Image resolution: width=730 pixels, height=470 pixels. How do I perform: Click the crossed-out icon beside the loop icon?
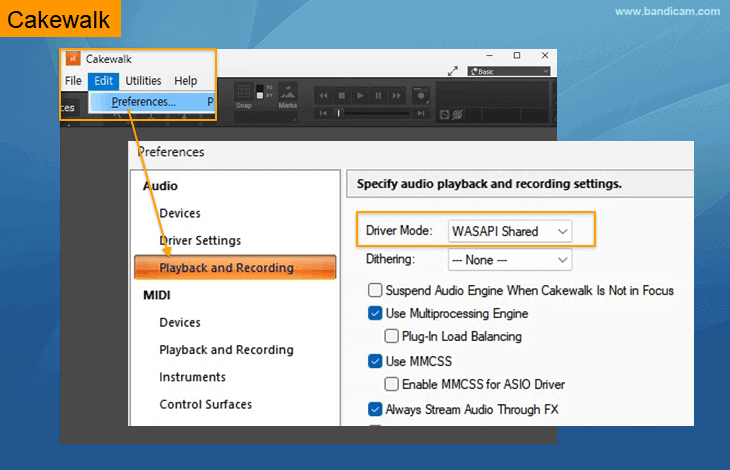(458, 114)
